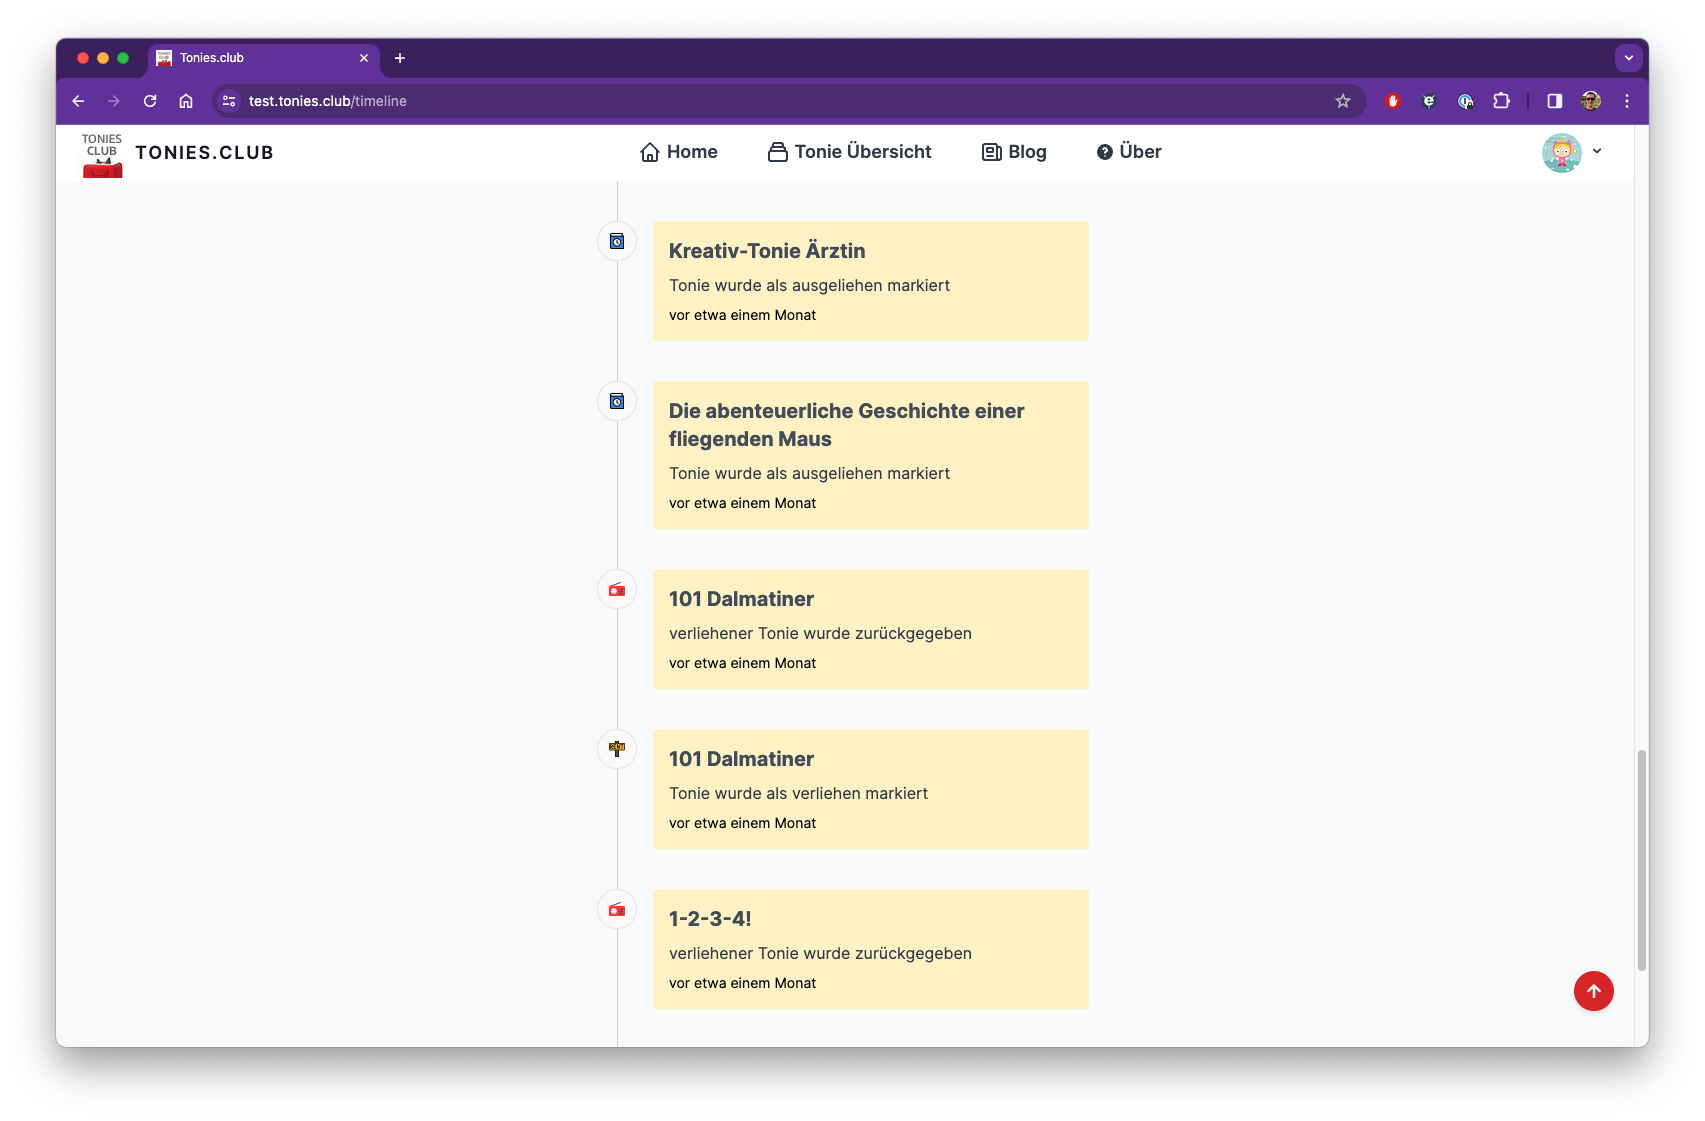This screenshot has height=1121, width=1705.
Task: Click 'Tonie wurde als verliehen markiert' text
Action: click(x=798, y=793)
